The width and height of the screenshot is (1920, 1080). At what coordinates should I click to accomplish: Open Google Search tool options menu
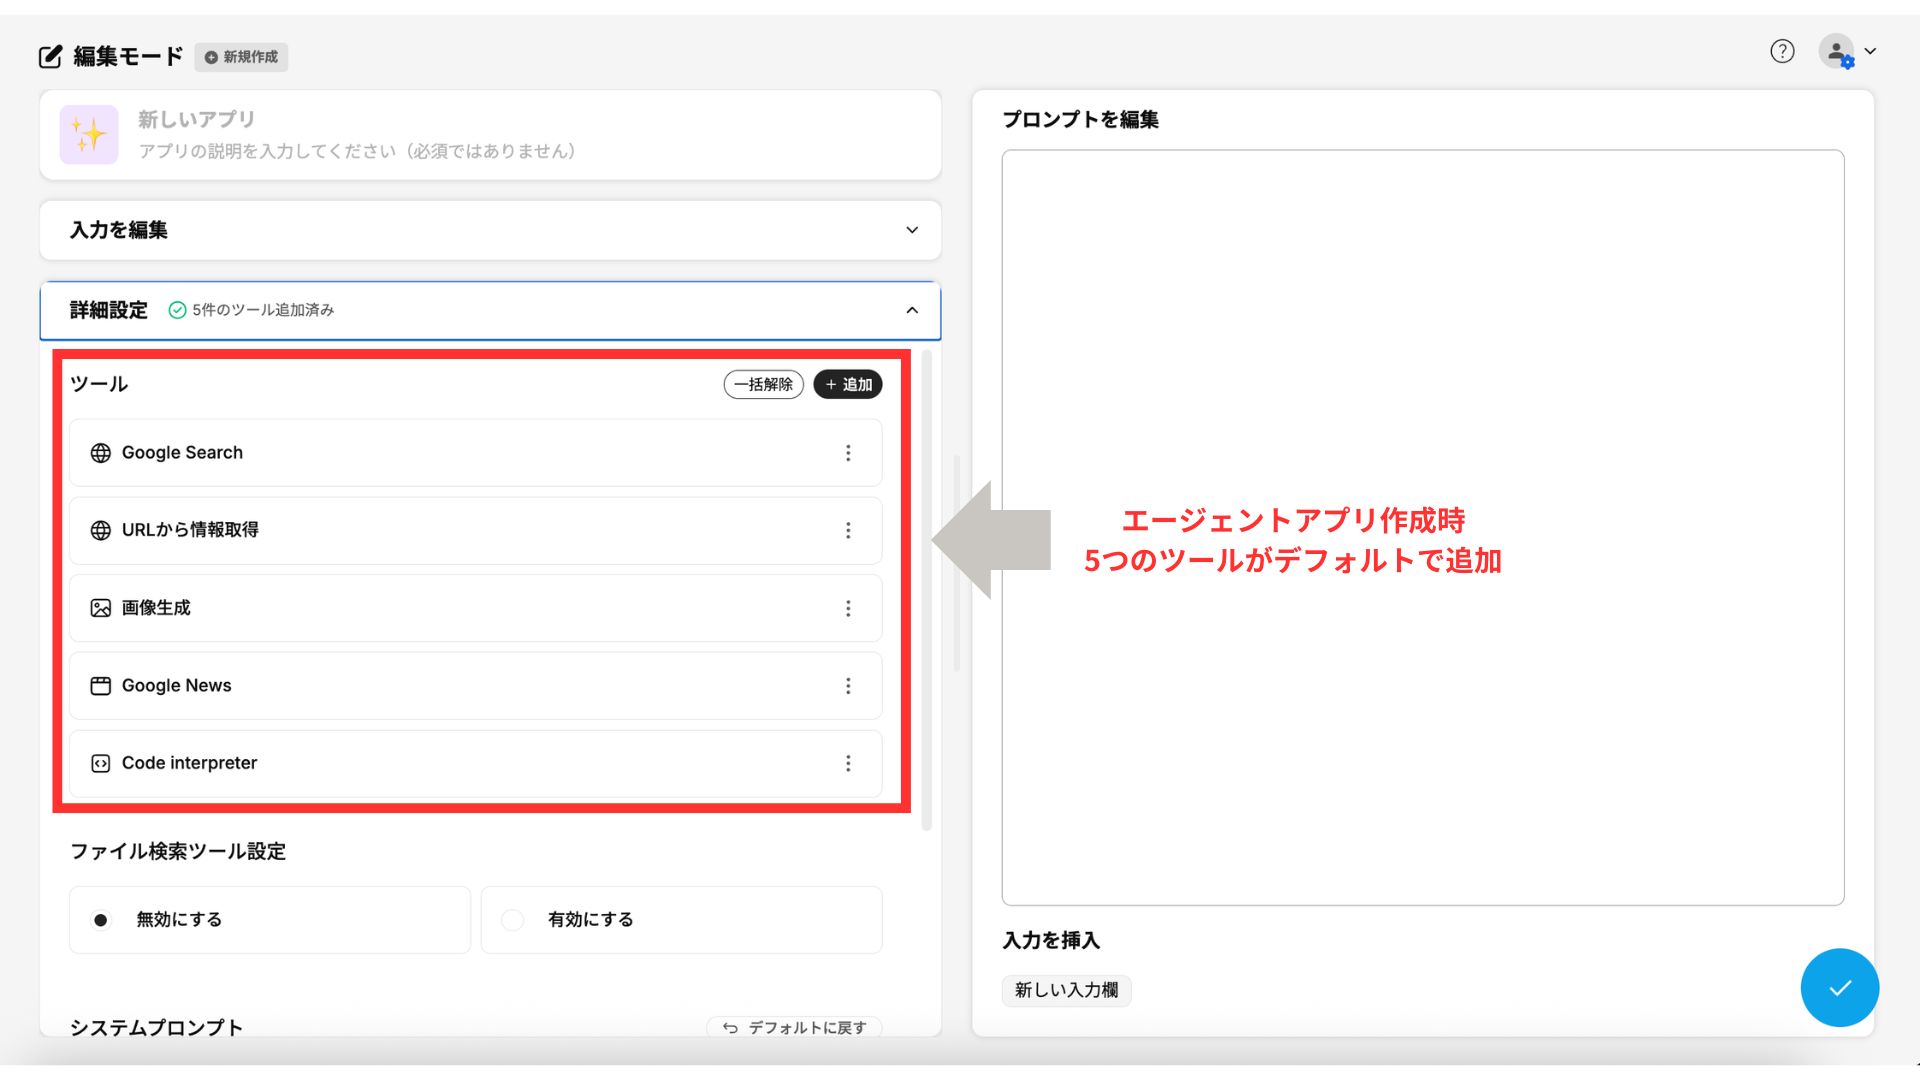click(x=848, y=453)
